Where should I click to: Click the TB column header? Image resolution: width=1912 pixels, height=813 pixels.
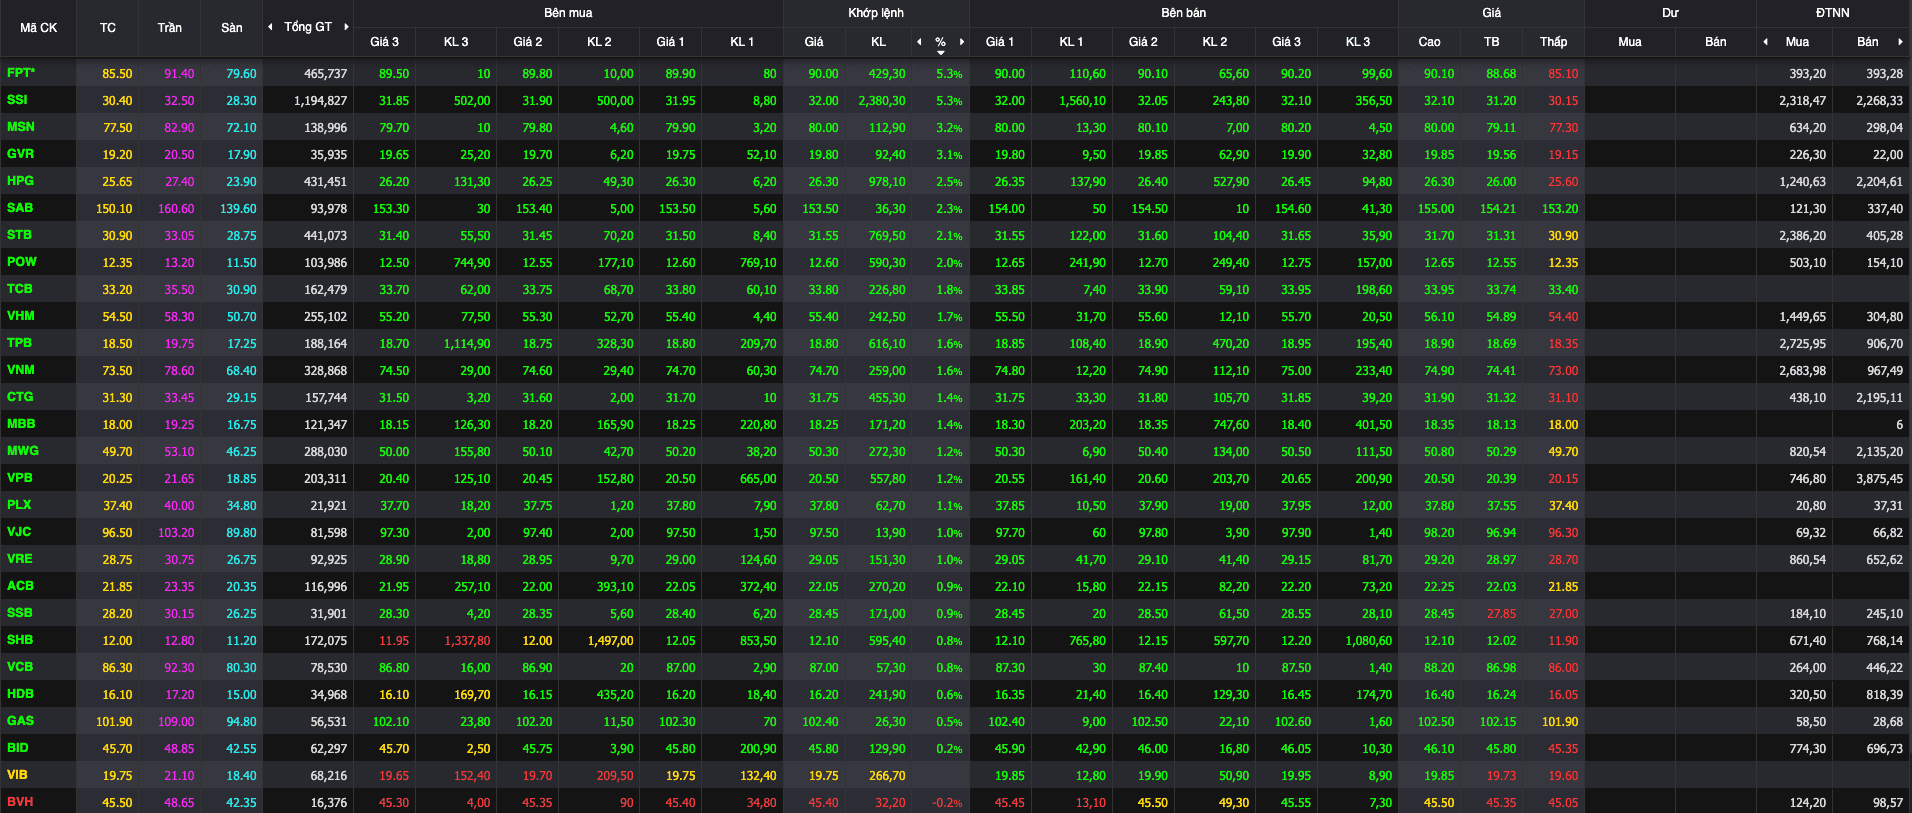[1491, 42]
